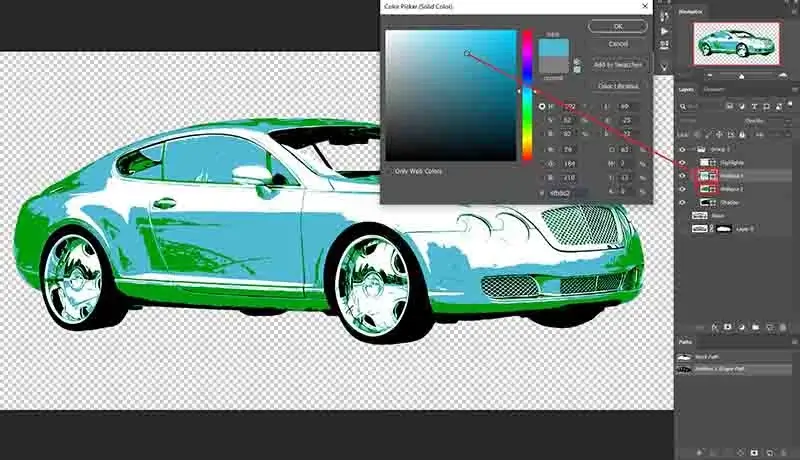Open the Layers panel options menu
This screenshot has height=460, width=800.
(794, 90)
